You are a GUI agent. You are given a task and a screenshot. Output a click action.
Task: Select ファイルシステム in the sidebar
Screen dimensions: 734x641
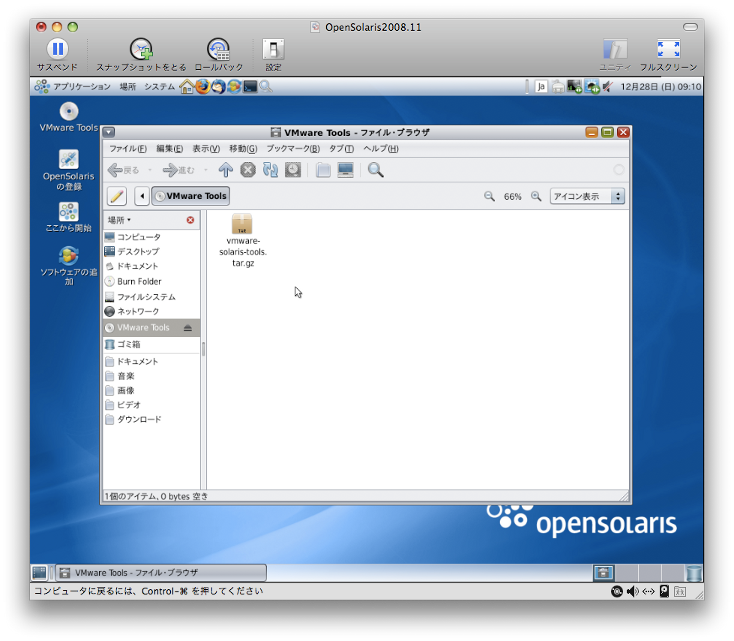(x=151, y=297)
